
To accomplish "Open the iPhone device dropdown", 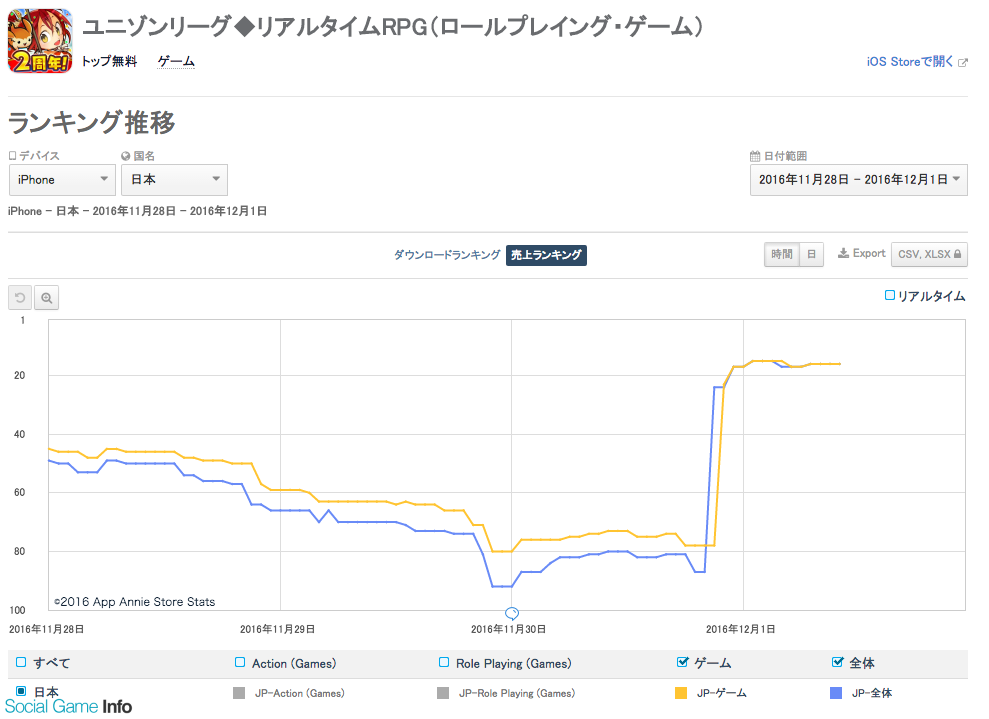I will 62,180.
